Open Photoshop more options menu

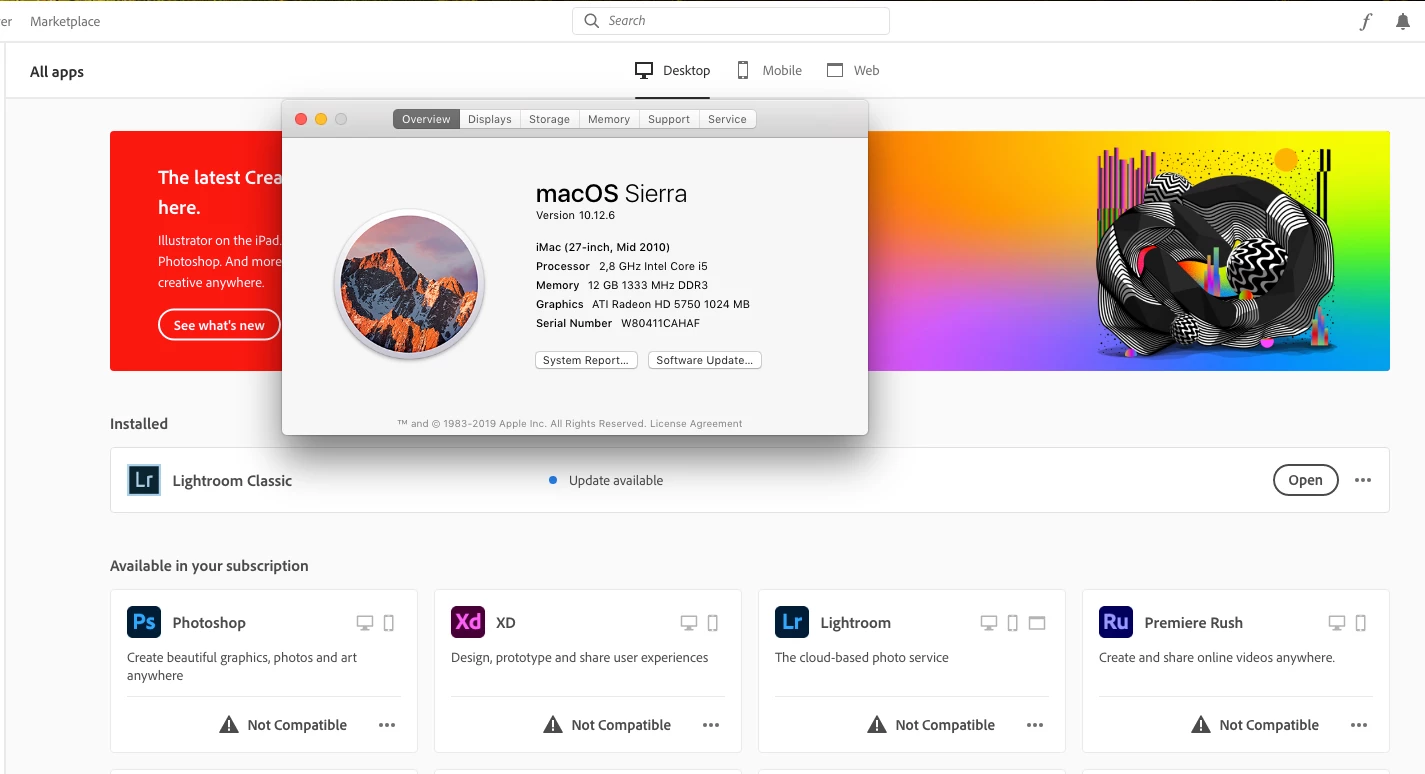[x=387, y=725]
